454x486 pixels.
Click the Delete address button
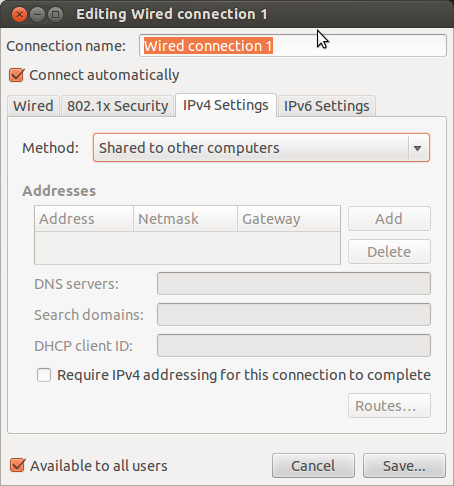tap(389, 252)
